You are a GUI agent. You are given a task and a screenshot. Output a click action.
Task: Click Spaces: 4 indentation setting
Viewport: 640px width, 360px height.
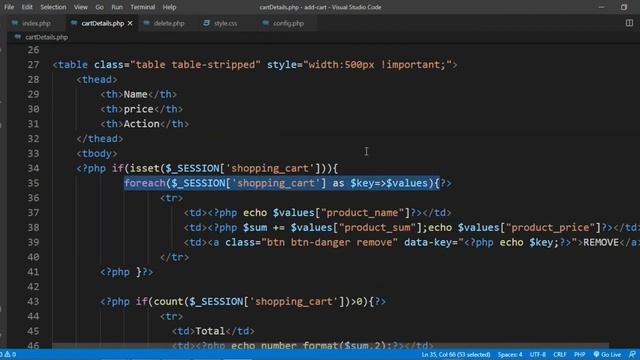509,354
